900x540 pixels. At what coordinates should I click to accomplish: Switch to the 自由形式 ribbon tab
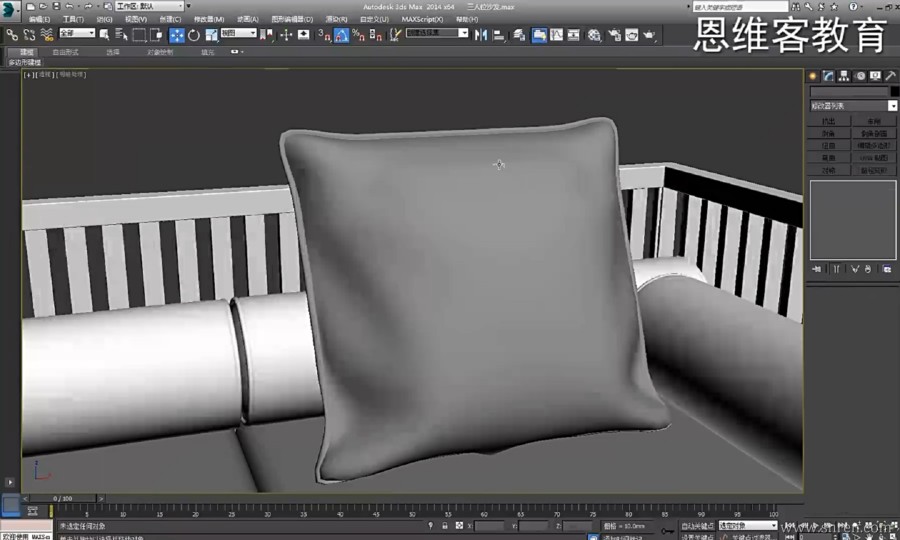click(65, 51)
